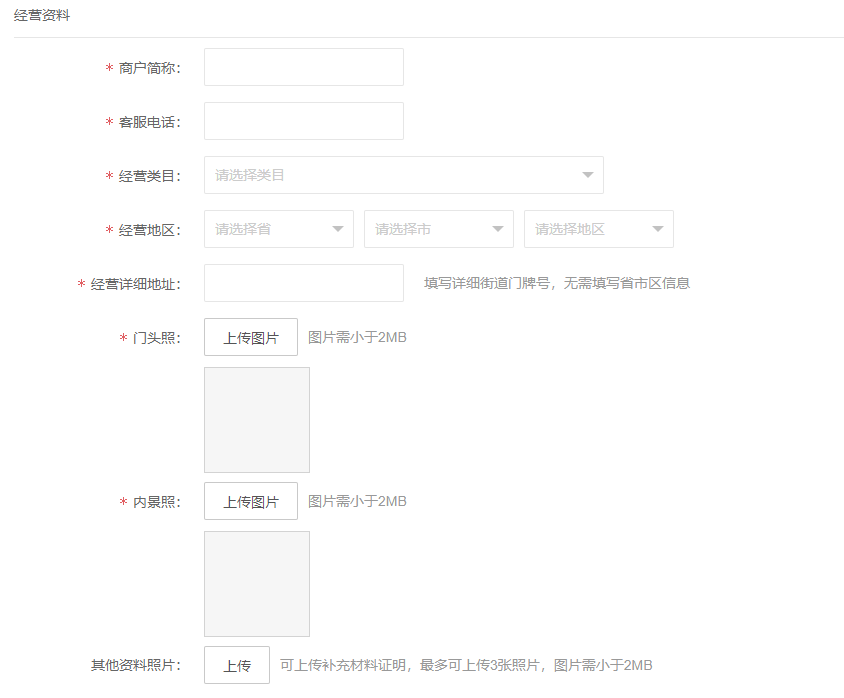The height and width of the screenshot is (698, 844).
Task: Click the arrow icon of 经营类目 selector
Action: [587, 176]
